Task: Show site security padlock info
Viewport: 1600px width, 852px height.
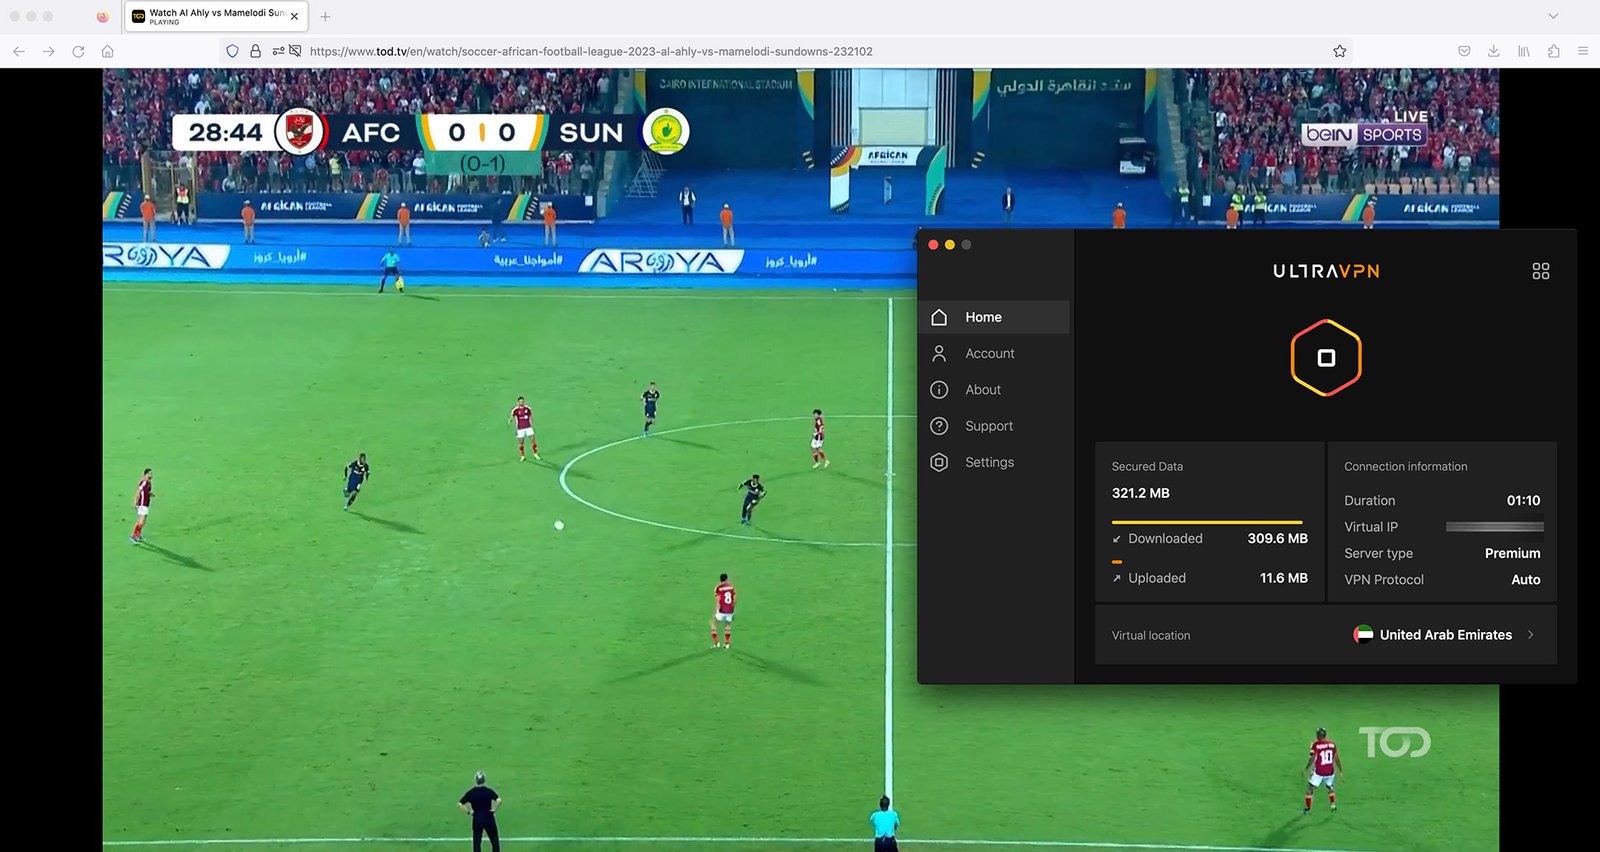Action: [x=255, y=51]
